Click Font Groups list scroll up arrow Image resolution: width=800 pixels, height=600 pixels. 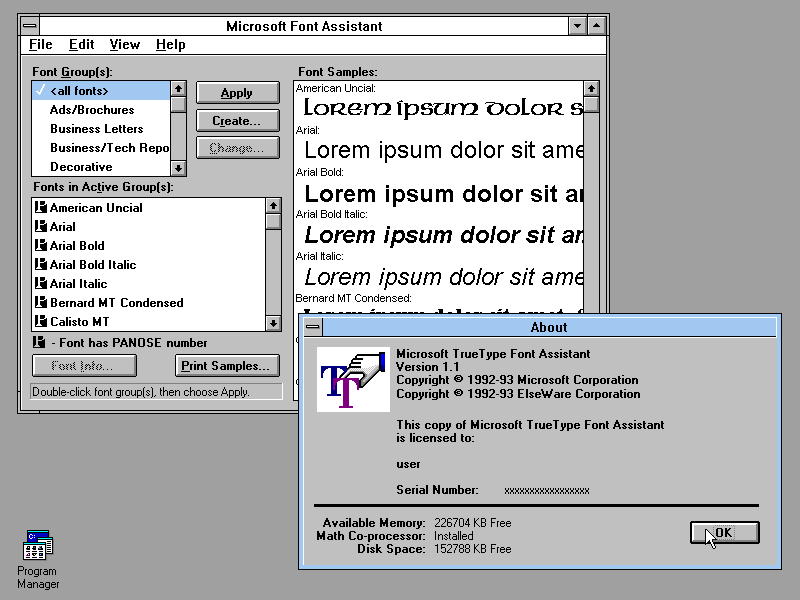click(x=178, y=89)
